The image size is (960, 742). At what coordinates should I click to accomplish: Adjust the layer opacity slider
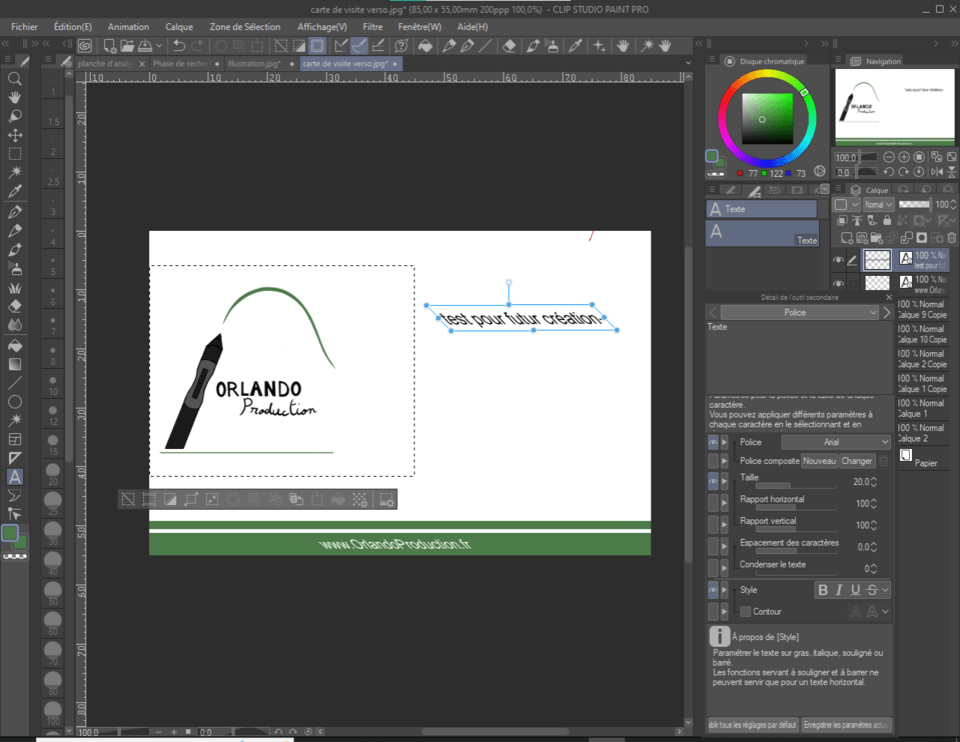click(x=914, y=204)
